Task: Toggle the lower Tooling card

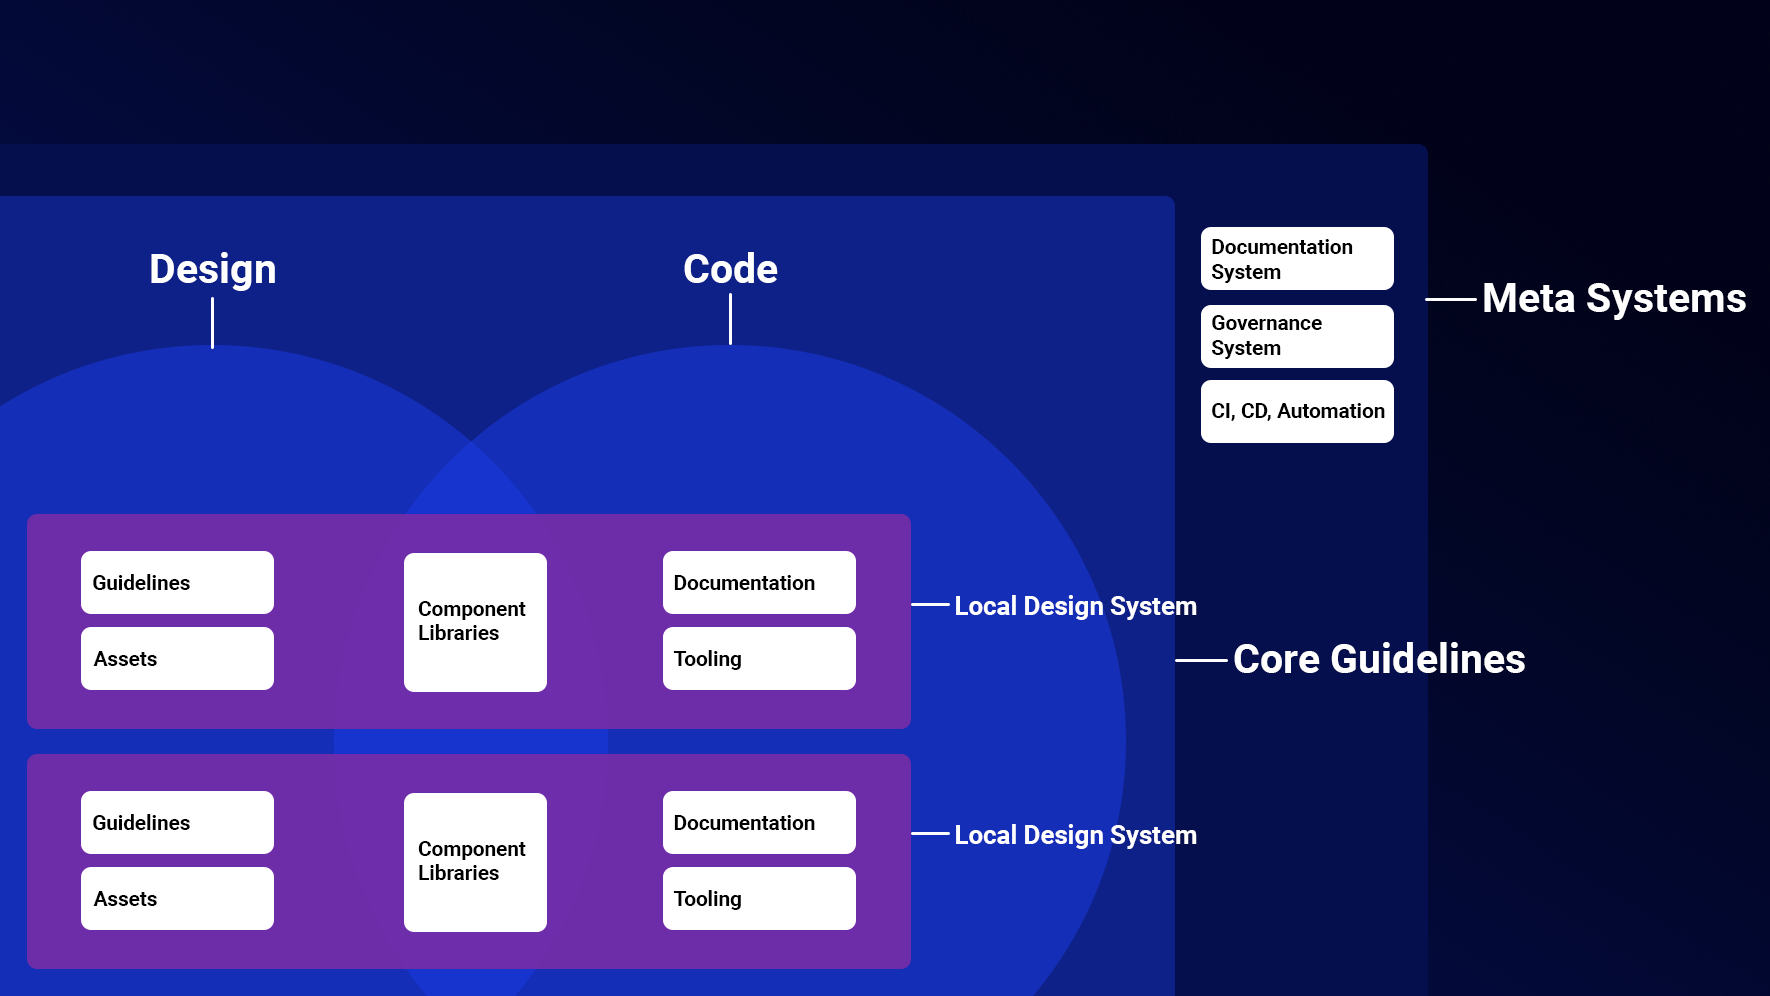Action: click(759, 898)
